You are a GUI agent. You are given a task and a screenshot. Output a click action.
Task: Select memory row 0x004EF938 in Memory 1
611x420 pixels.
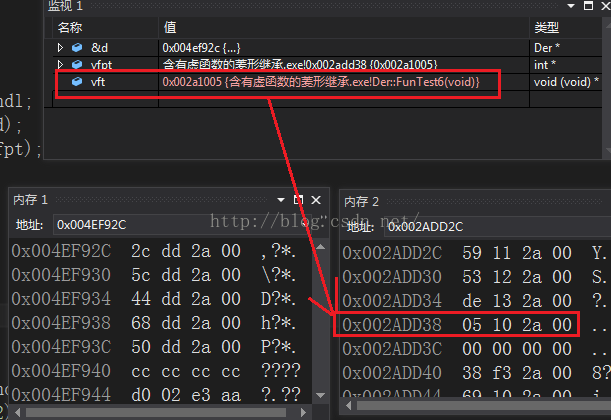pos(154,323)
